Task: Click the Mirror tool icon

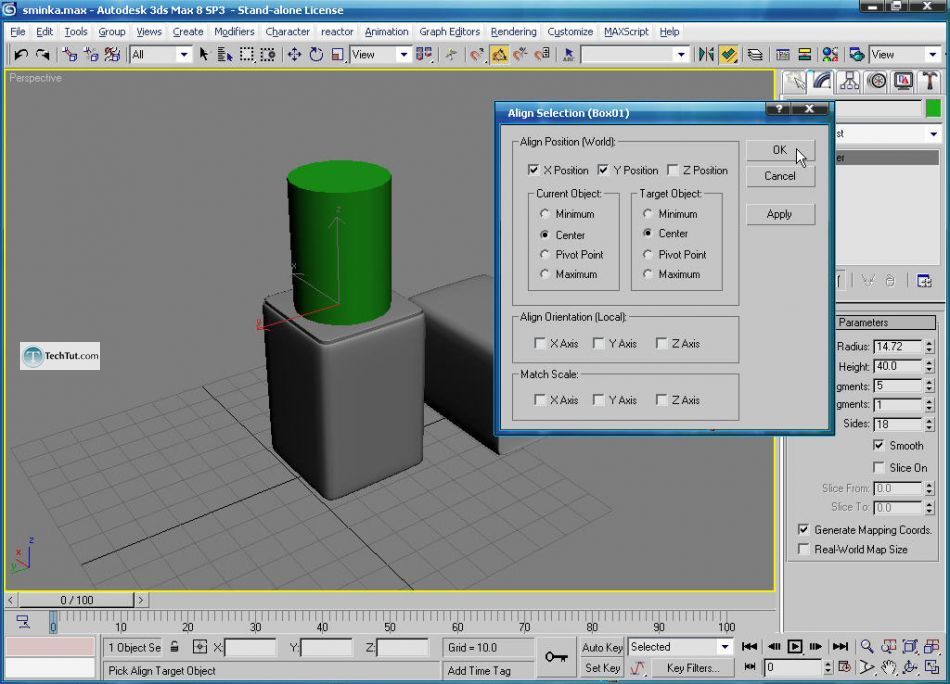Action: click(706, 54)
